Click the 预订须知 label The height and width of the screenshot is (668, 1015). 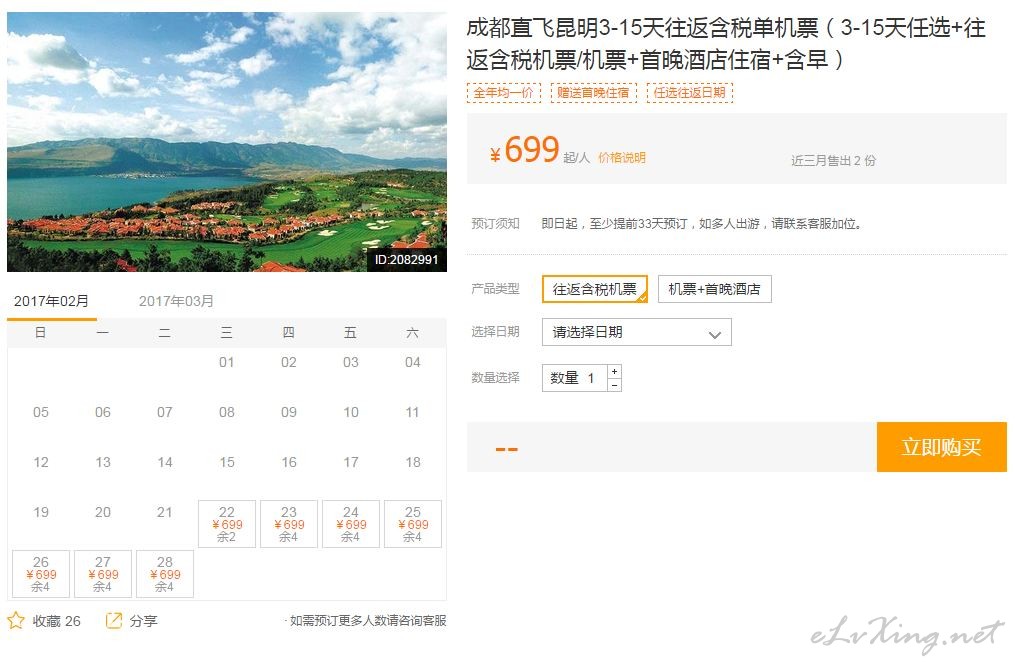tap(495, 224)
